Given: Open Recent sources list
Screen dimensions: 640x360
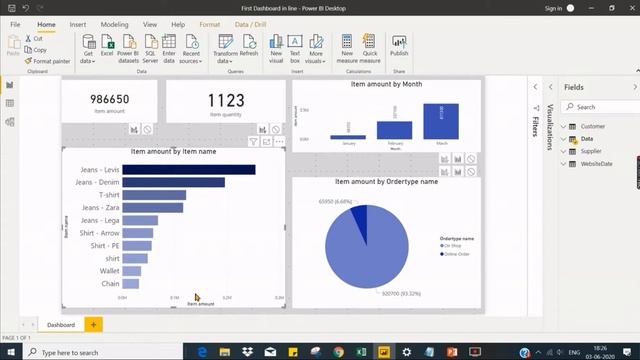Looking at the screenshot, I should tap(191, 49).
